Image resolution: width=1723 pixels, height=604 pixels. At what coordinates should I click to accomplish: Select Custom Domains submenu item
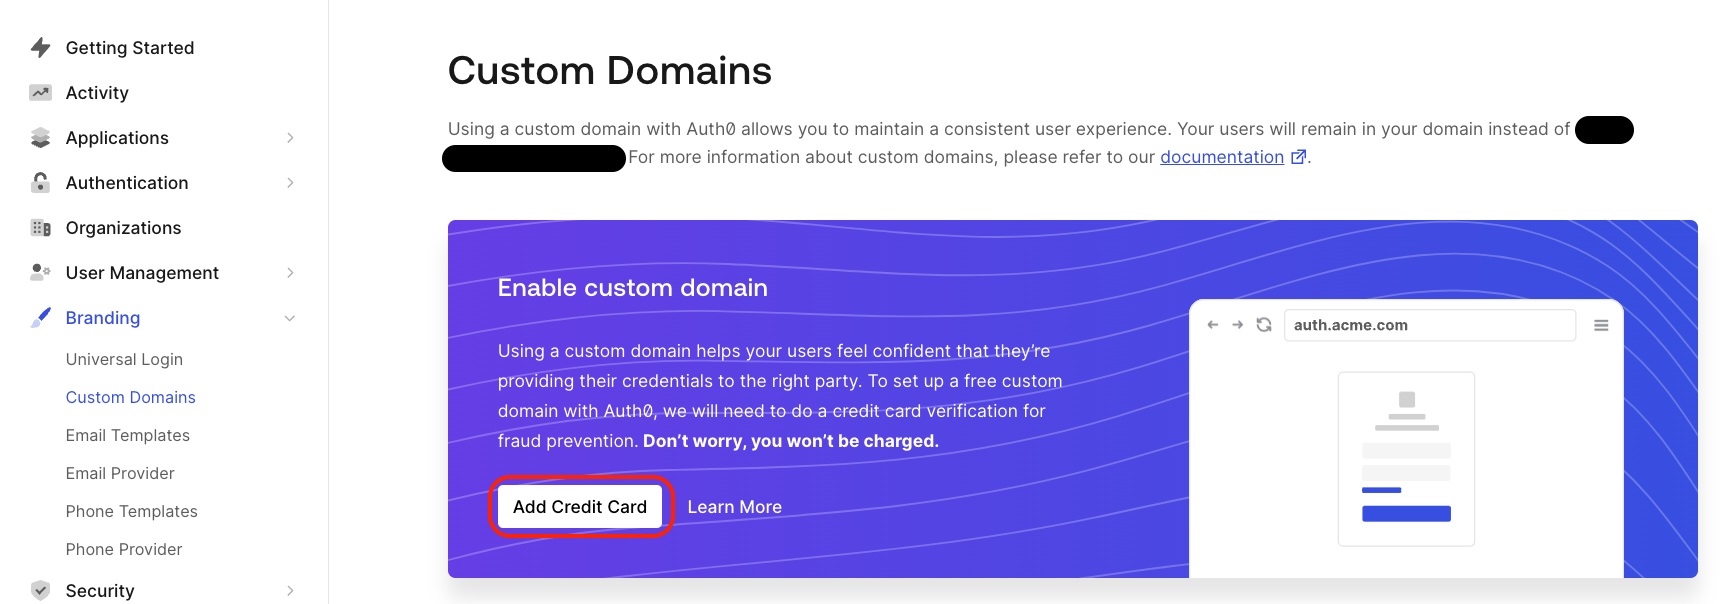pos(131,397)
